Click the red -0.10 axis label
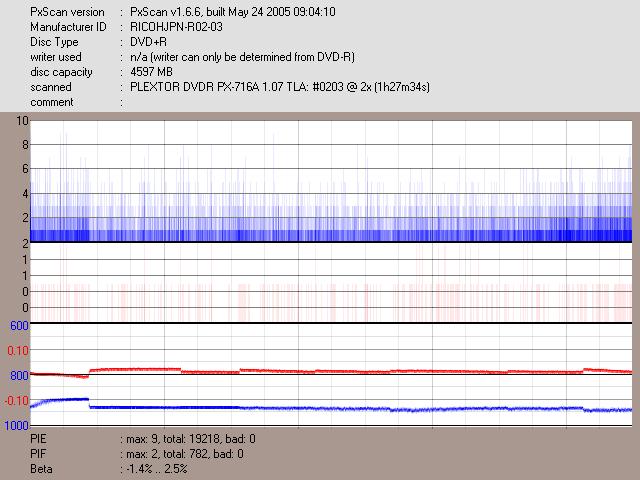This screenshot has width=640, height=480. tap(17, 400)
